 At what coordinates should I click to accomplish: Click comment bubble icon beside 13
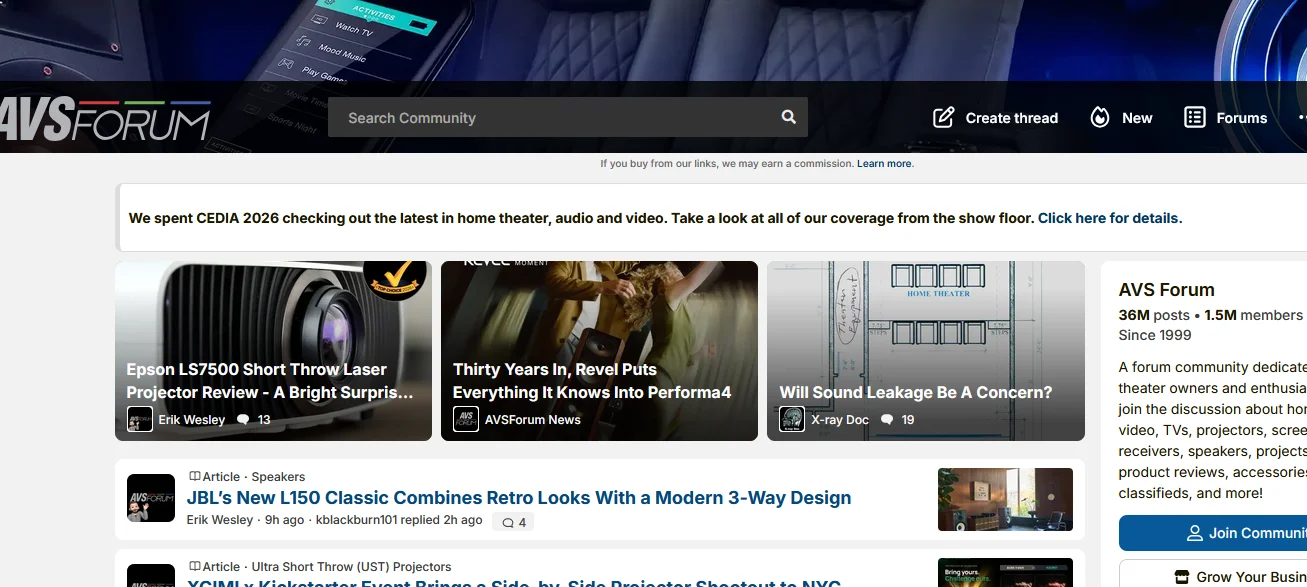coord(243,420)
